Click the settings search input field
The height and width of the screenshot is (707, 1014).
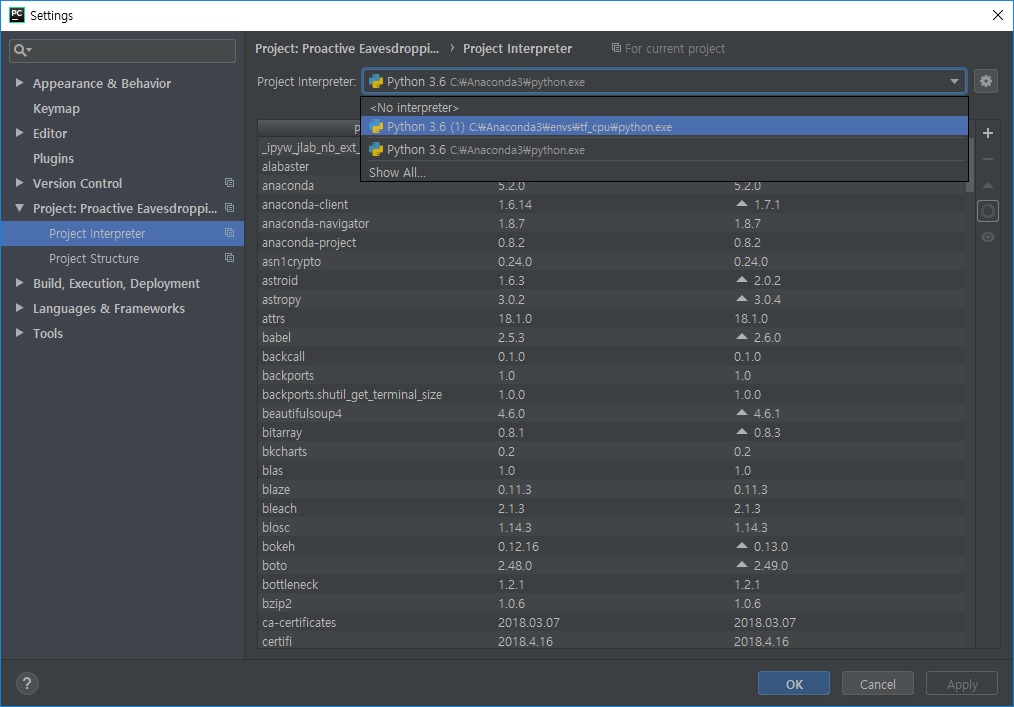pyautogui.click(x=121, y=48)
